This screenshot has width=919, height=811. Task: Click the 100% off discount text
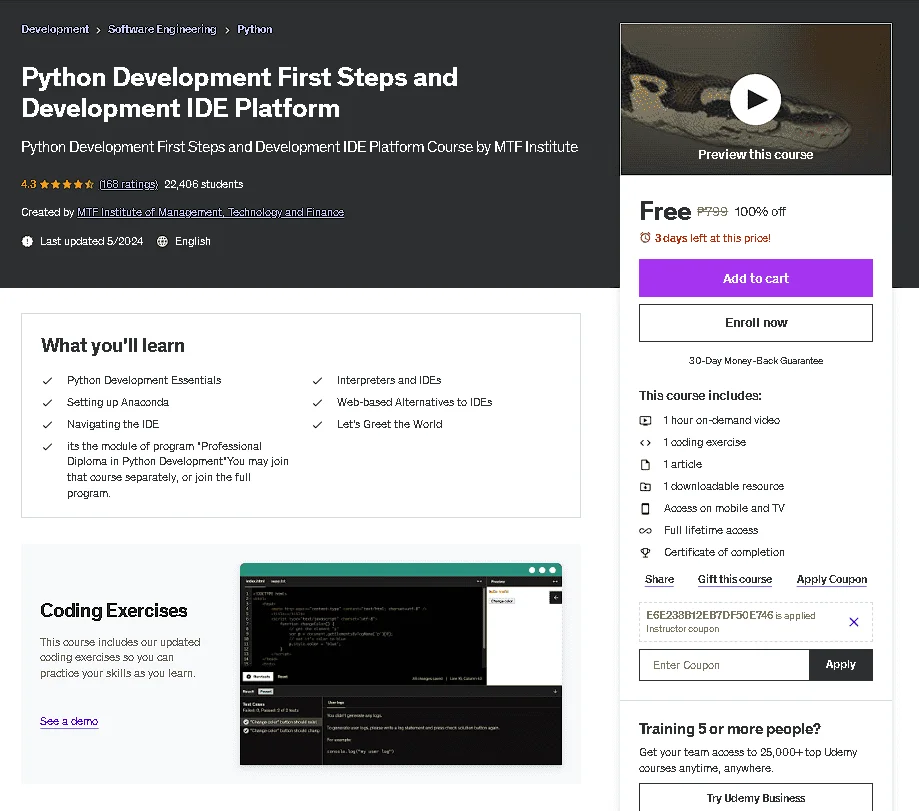(x=760, y=212)
